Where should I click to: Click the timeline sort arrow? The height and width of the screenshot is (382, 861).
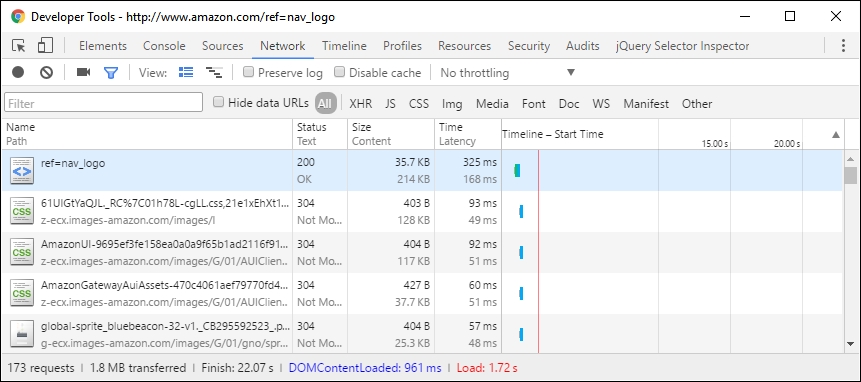tap(836, 134)
